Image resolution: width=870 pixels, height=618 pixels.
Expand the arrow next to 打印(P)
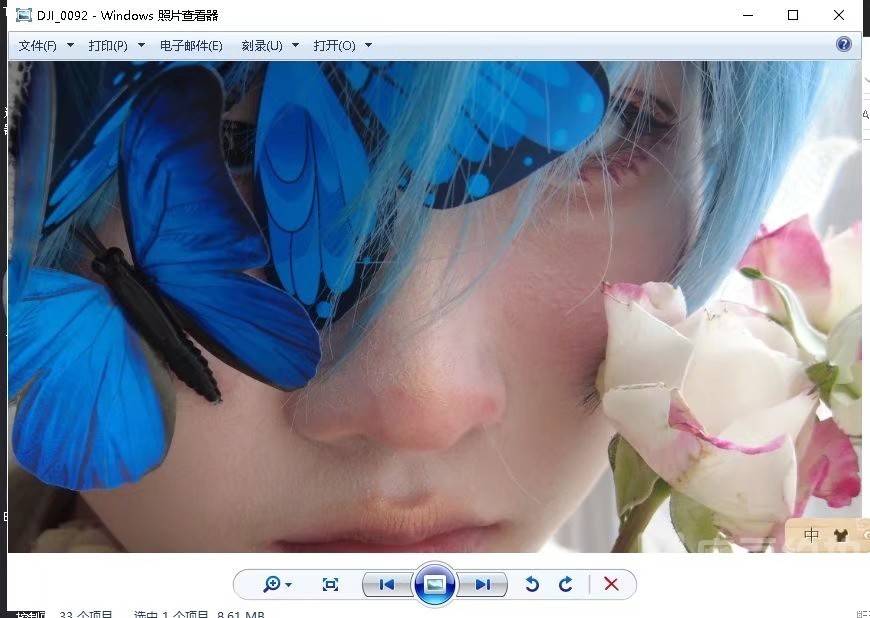tap(141, 45)
